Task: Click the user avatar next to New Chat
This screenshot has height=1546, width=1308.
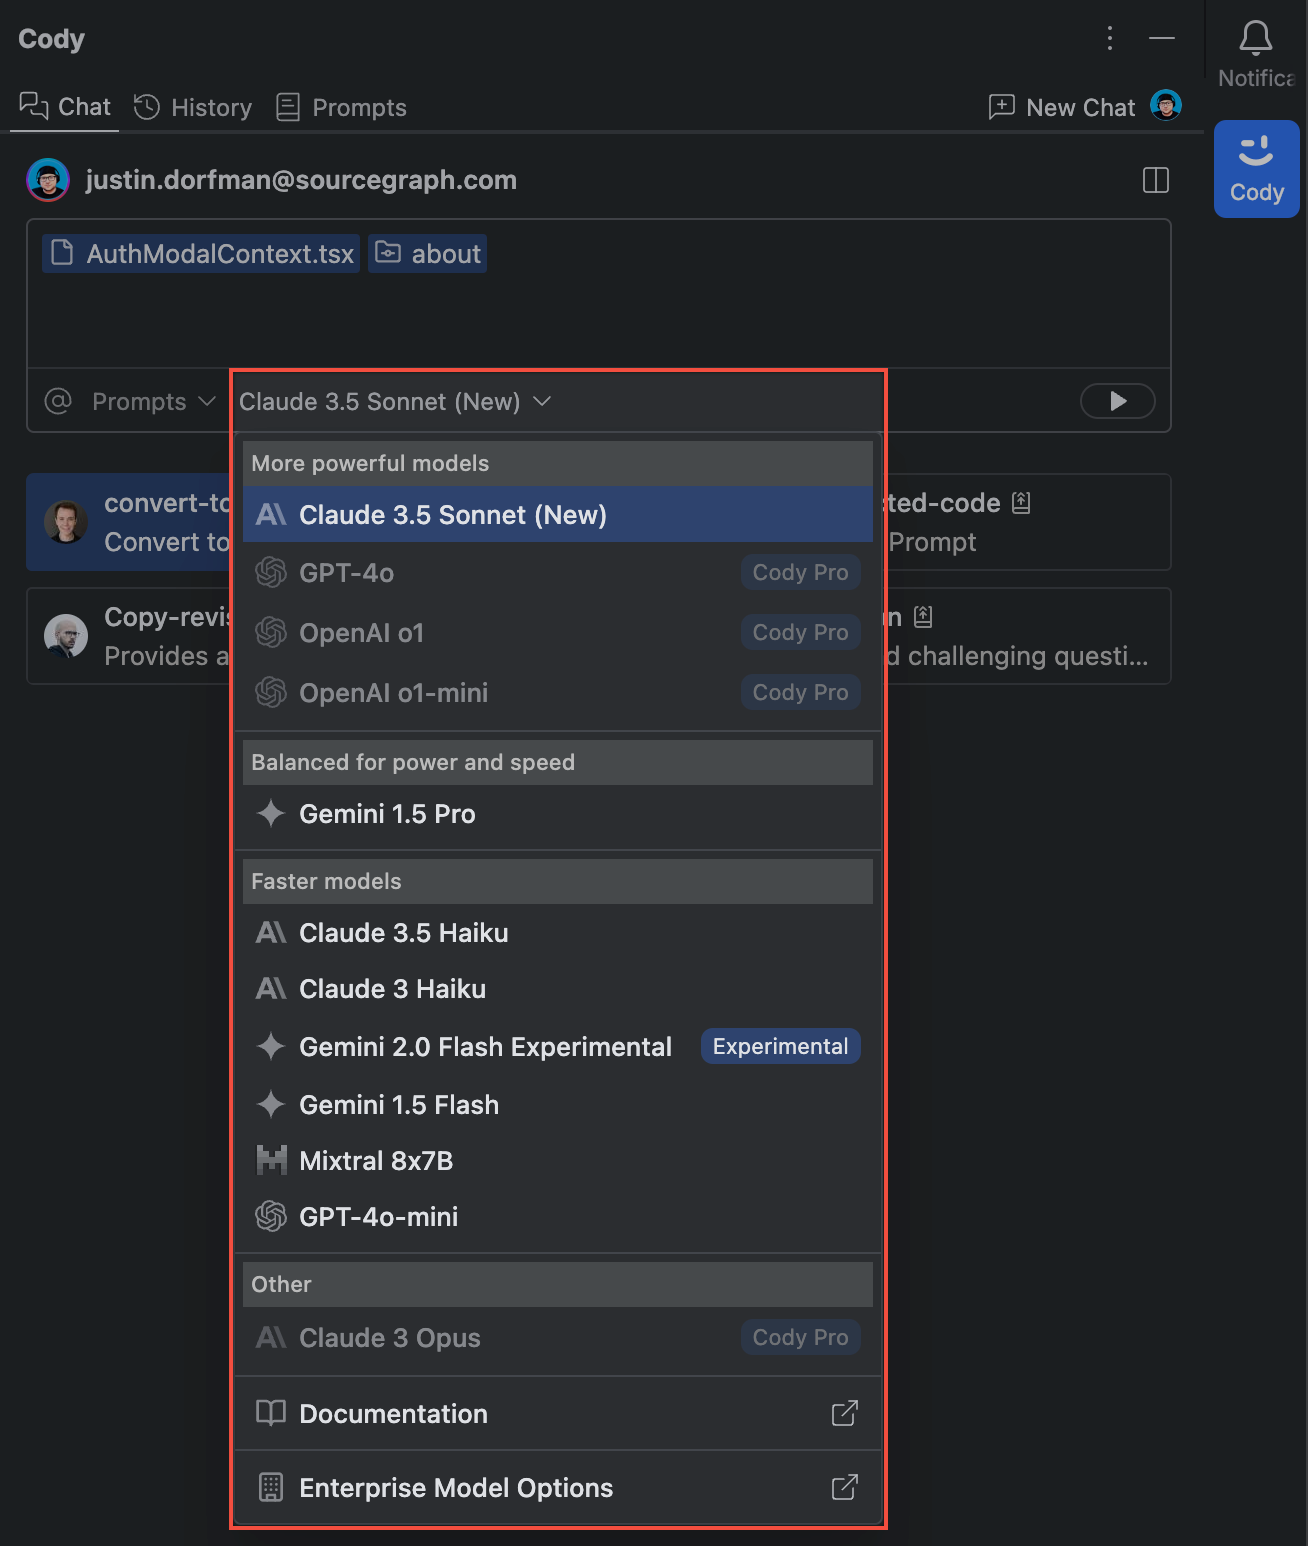Action: click(x=1166, y=104)
